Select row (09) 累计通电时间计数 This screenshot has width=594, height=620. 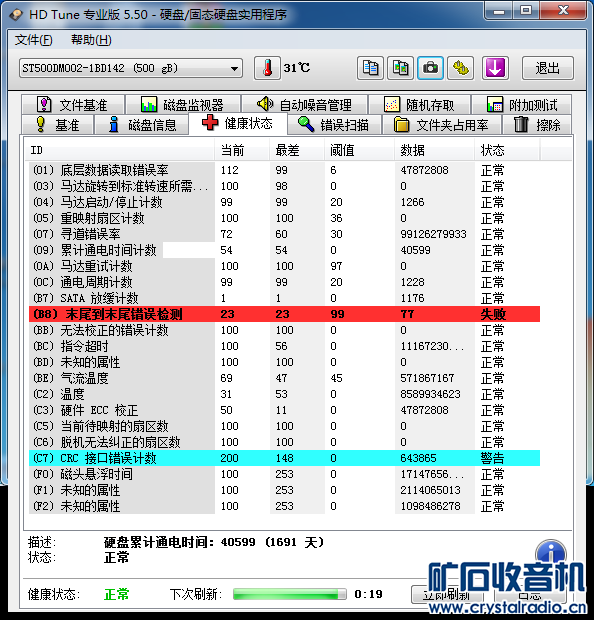point(284,250)
